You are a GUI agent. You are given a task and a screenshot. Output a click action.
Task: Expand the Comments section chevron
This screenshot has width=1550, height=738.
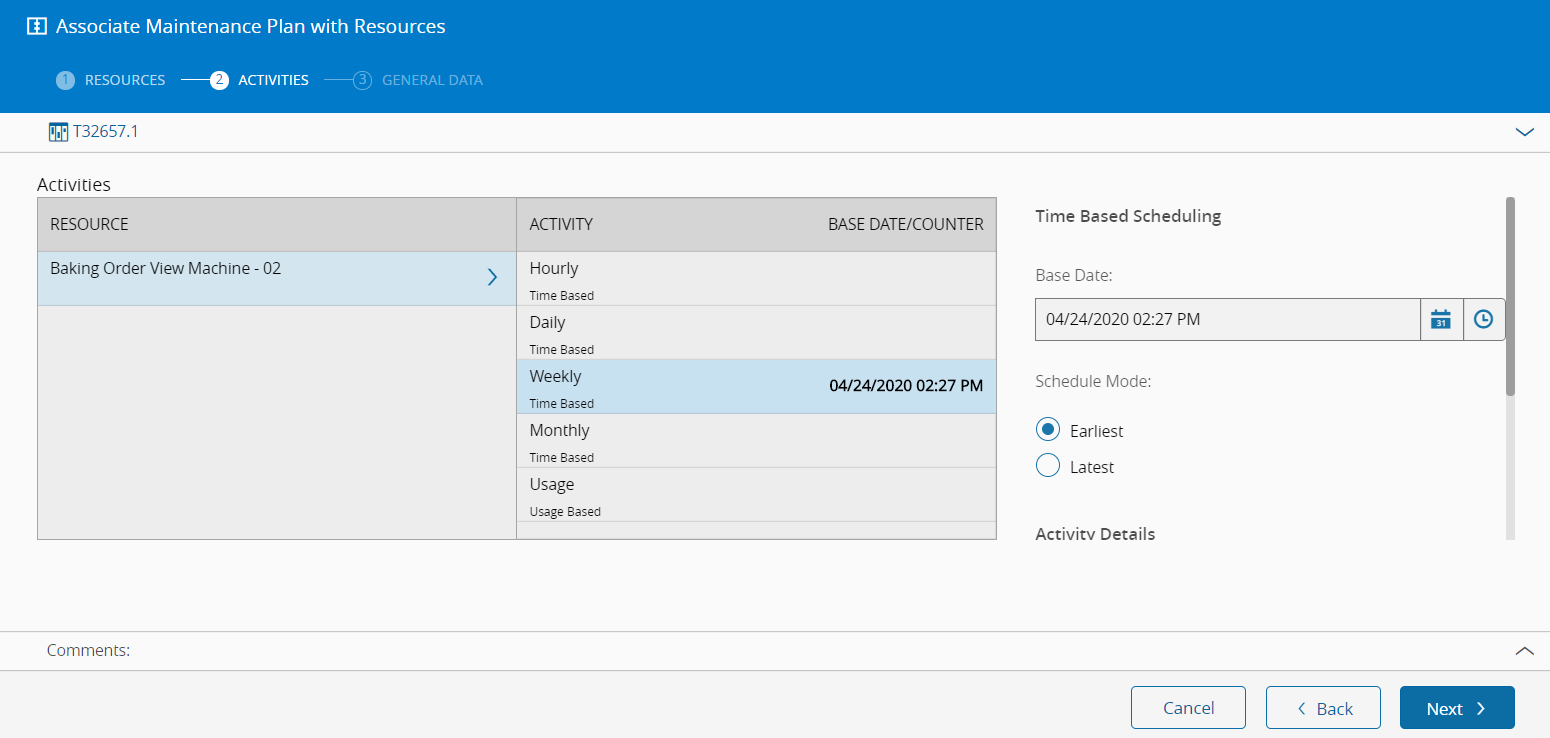point(1524,650)
